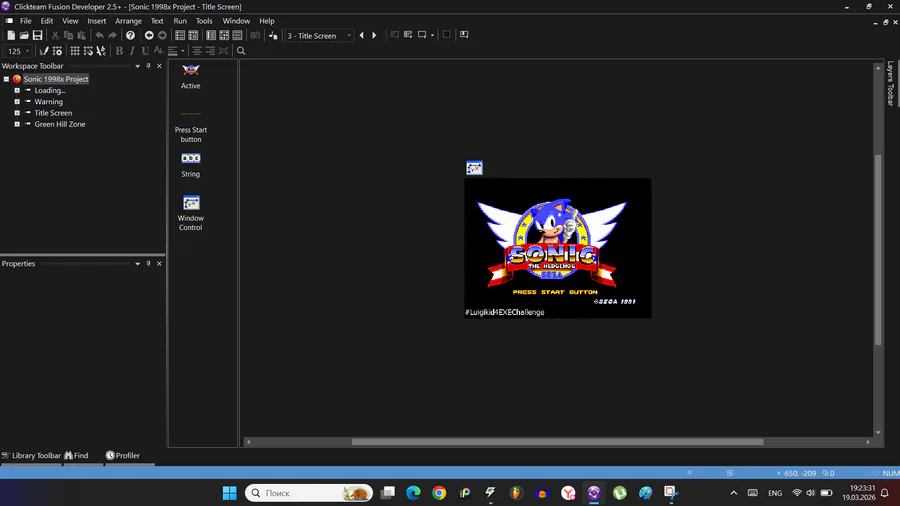Viewport: 900px width, 506px height.
Task: Expand the Warning frame node
Action: click(x=17, y=102)
